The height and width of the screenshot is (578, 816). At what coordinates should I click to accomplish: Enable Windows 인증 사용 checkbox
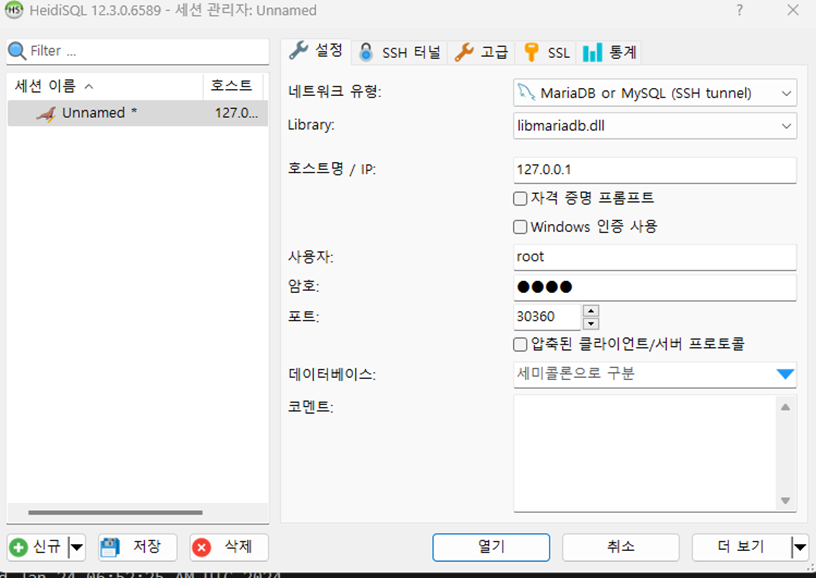(x=520, y=227)
